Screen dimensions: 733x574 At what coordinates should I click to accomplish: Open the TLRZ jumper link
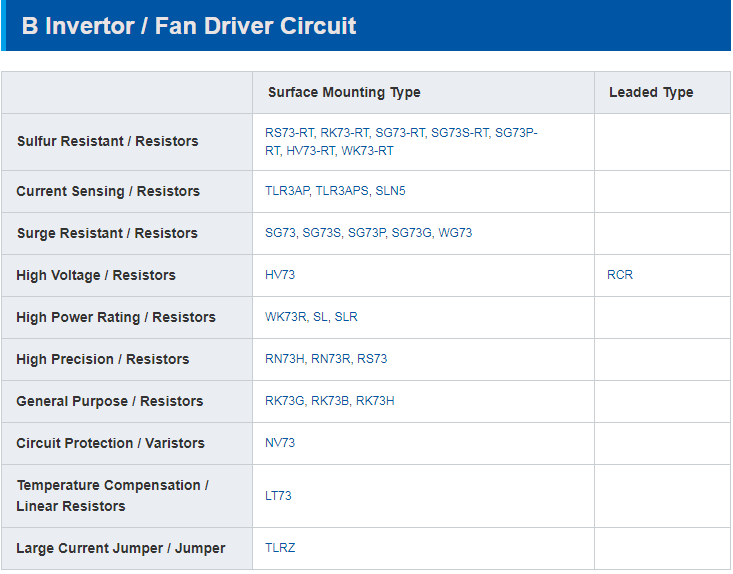pyautogui.click(x=280, y=548)
